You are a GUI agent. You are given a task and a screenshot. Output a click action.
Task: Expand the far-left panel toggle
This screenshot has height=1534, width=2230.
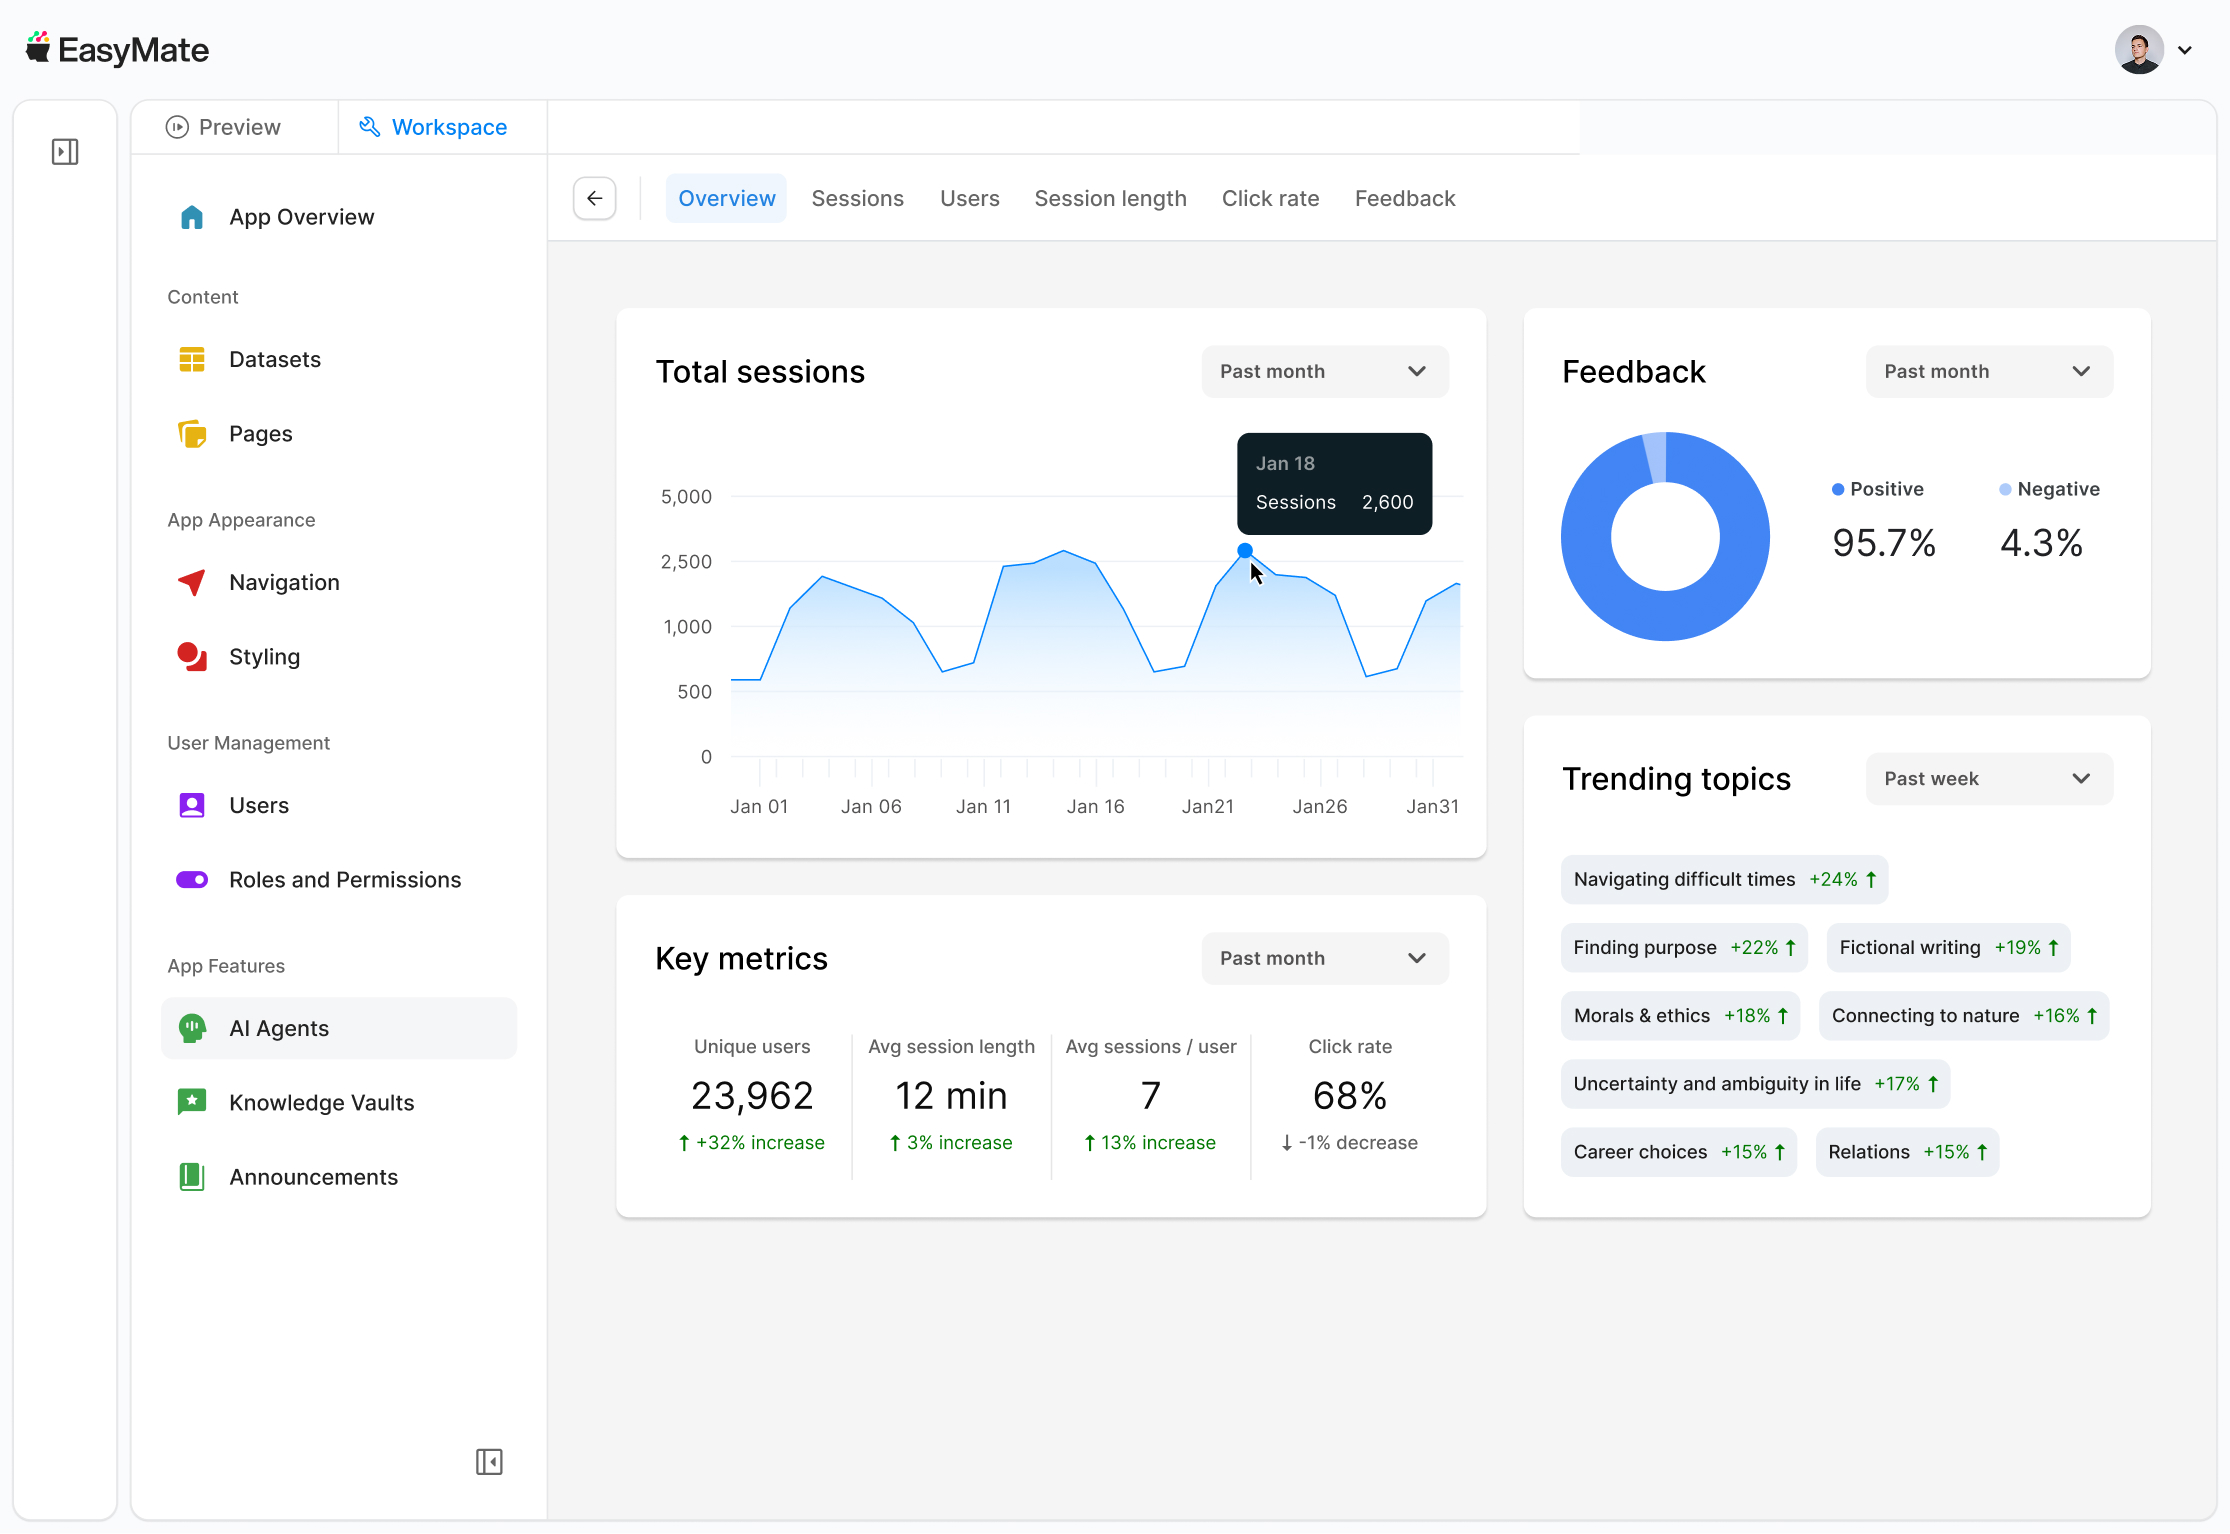(65, 152)
